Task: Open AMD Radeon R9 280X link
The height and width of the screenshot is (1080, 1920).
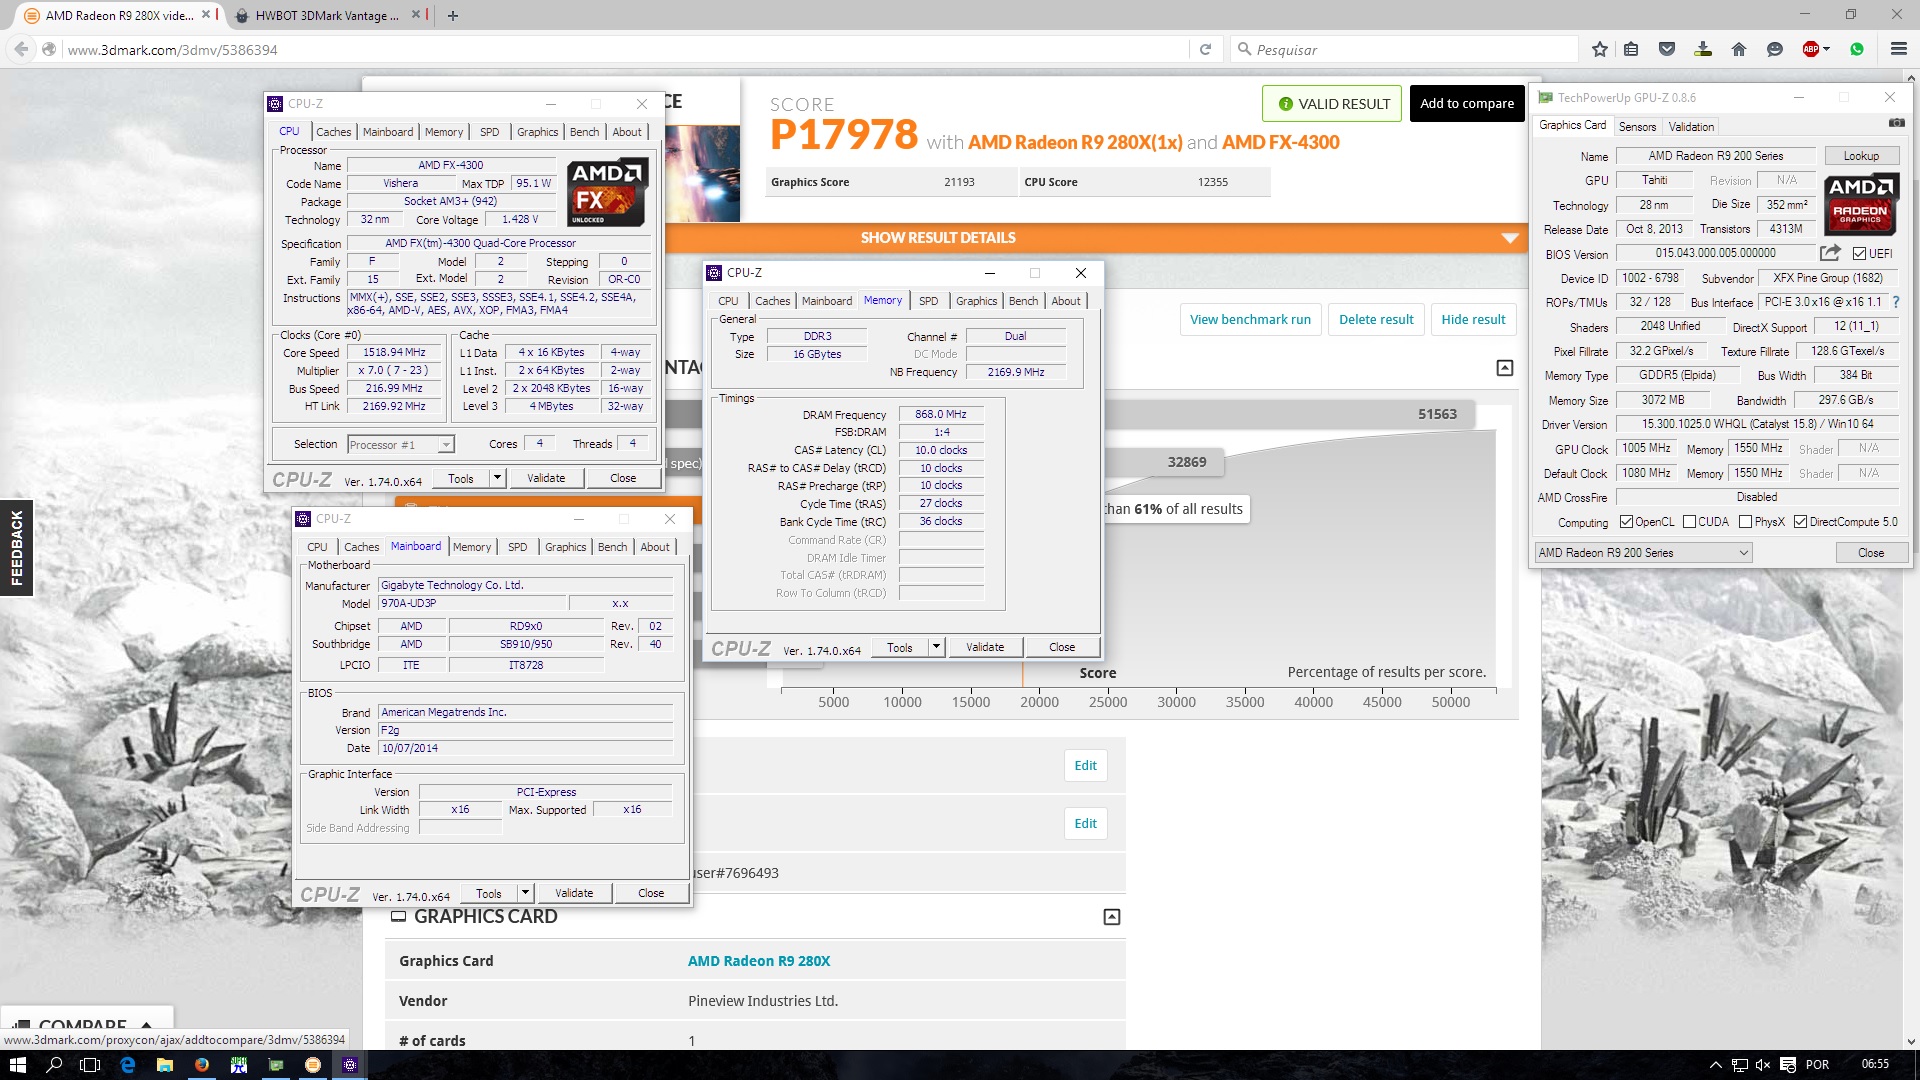Action: [x=758, y=961]
